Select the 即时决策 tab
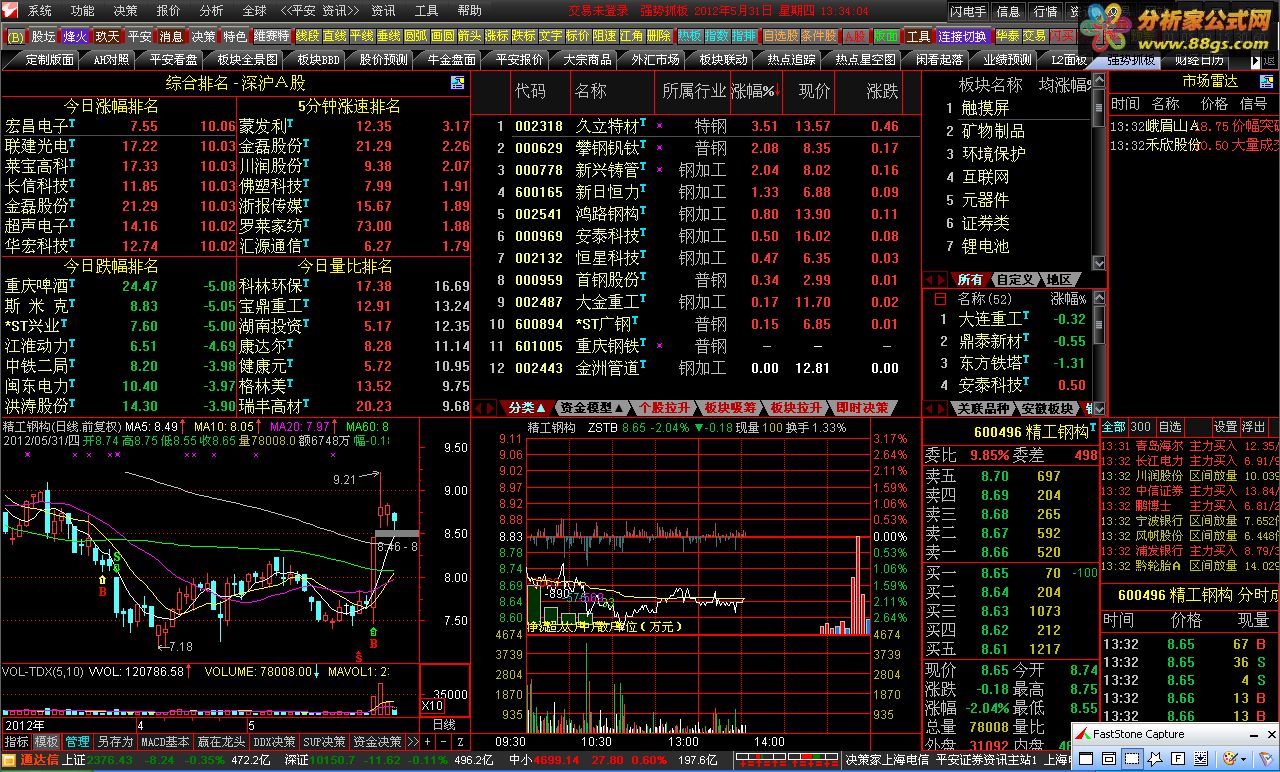The height and width of the screenshot is (772, 1280). pyautogui.click(x=862, y=408)
